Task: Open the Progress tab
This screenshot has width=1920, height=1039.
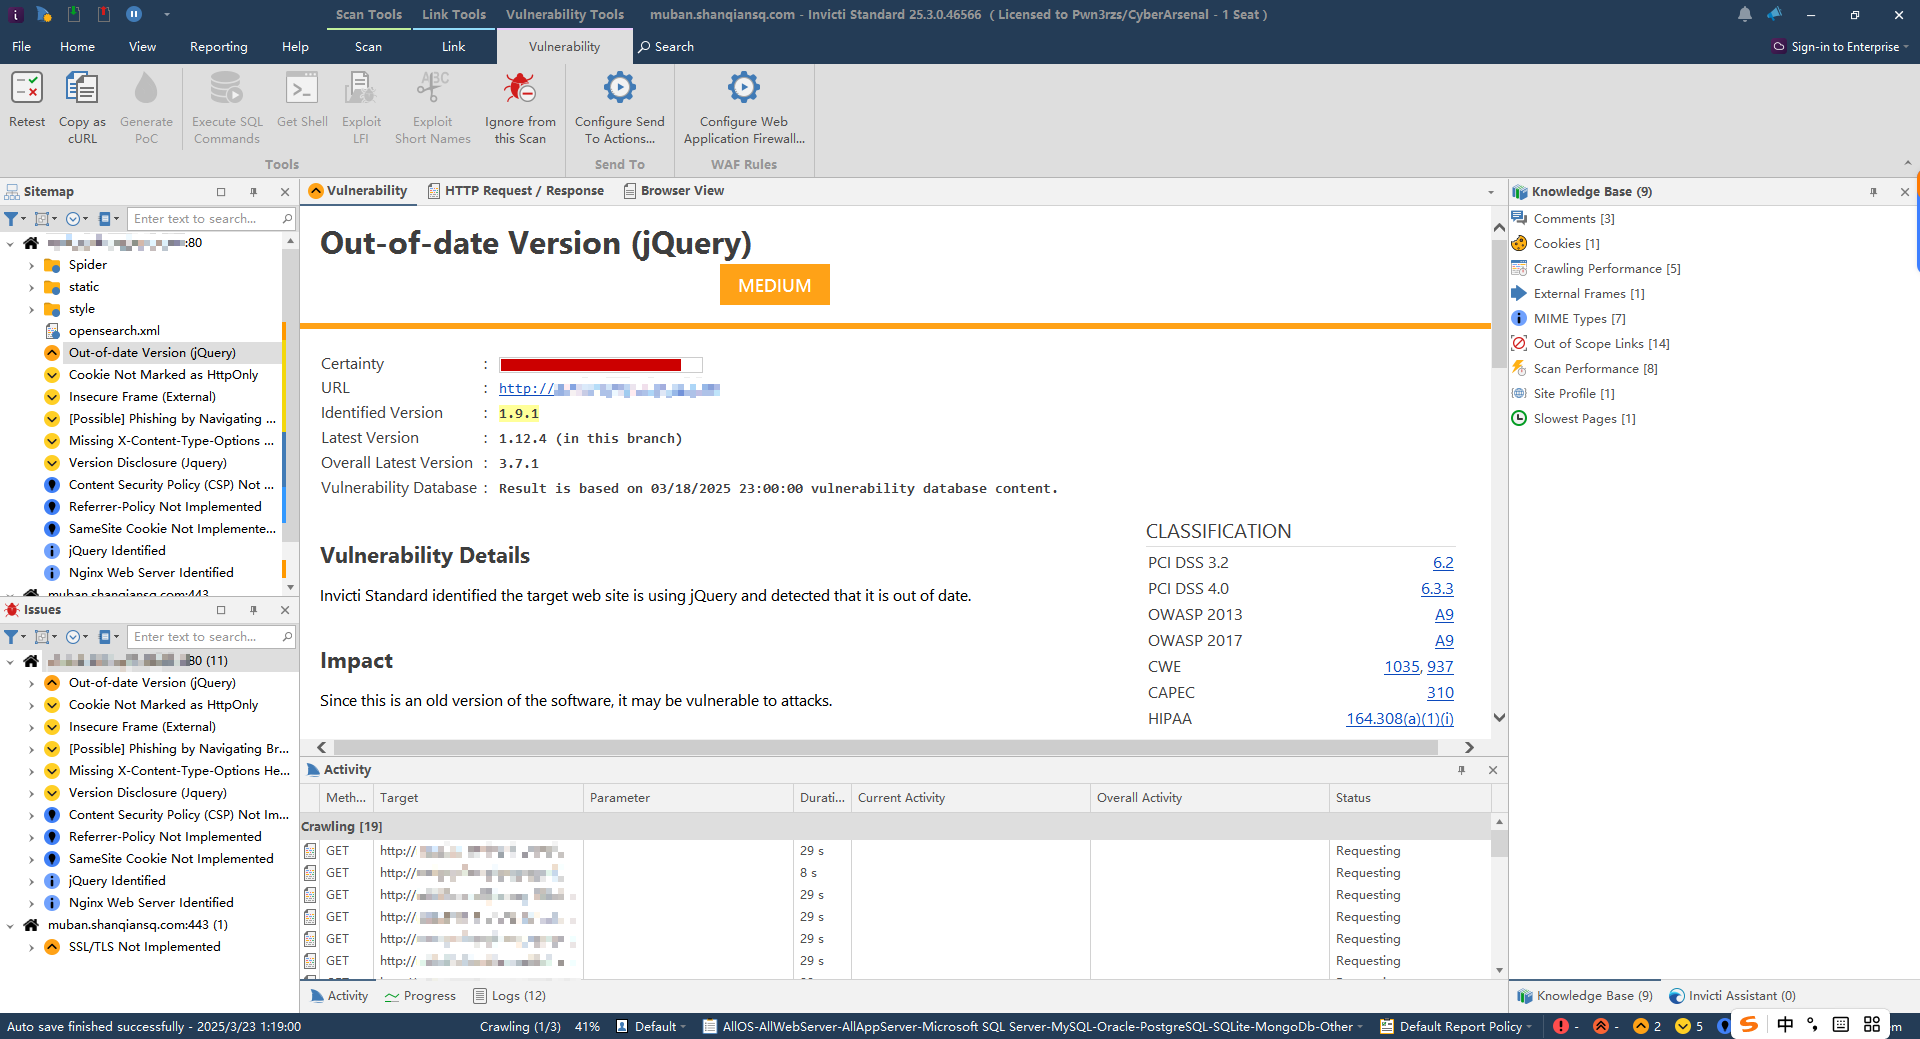Action: point(420,996)
